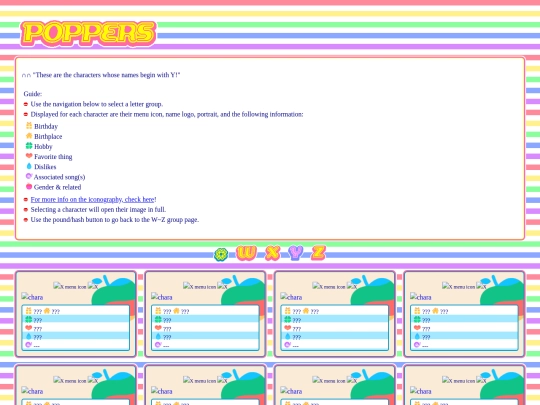Go to the Z letter group

(319, 253)
